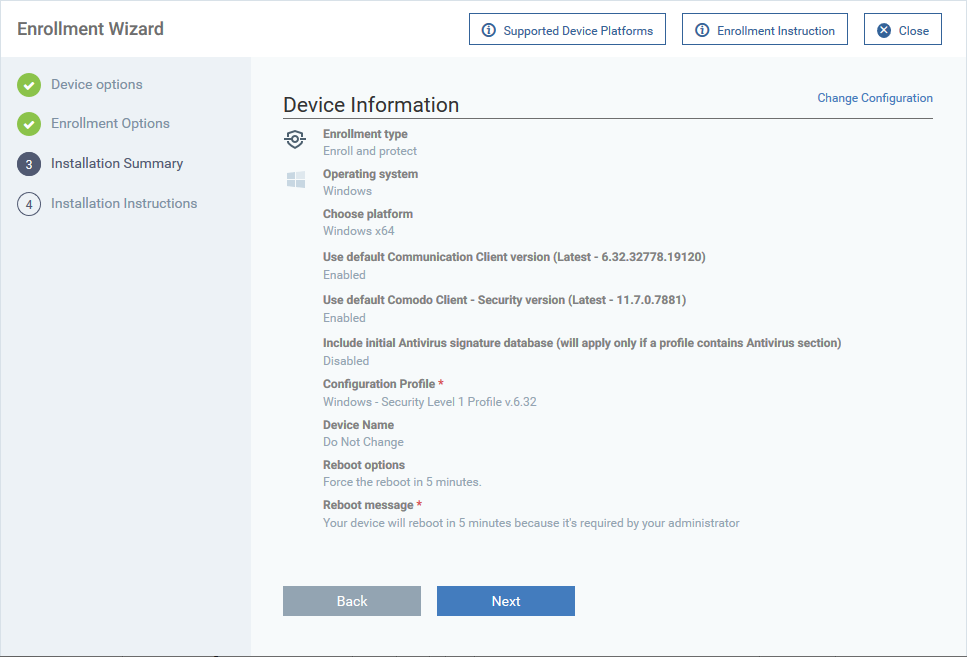Image resolution: width=967 pixels, height=657 pixels.
Task: Go to the Next step
Action: 506,601
